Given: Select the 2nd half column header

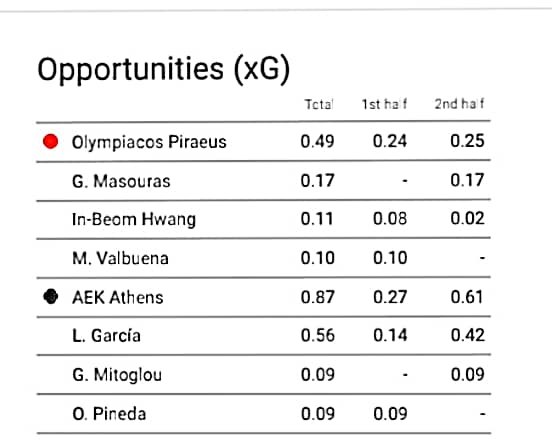Looking at the screenshot, I should click(459, 104).
